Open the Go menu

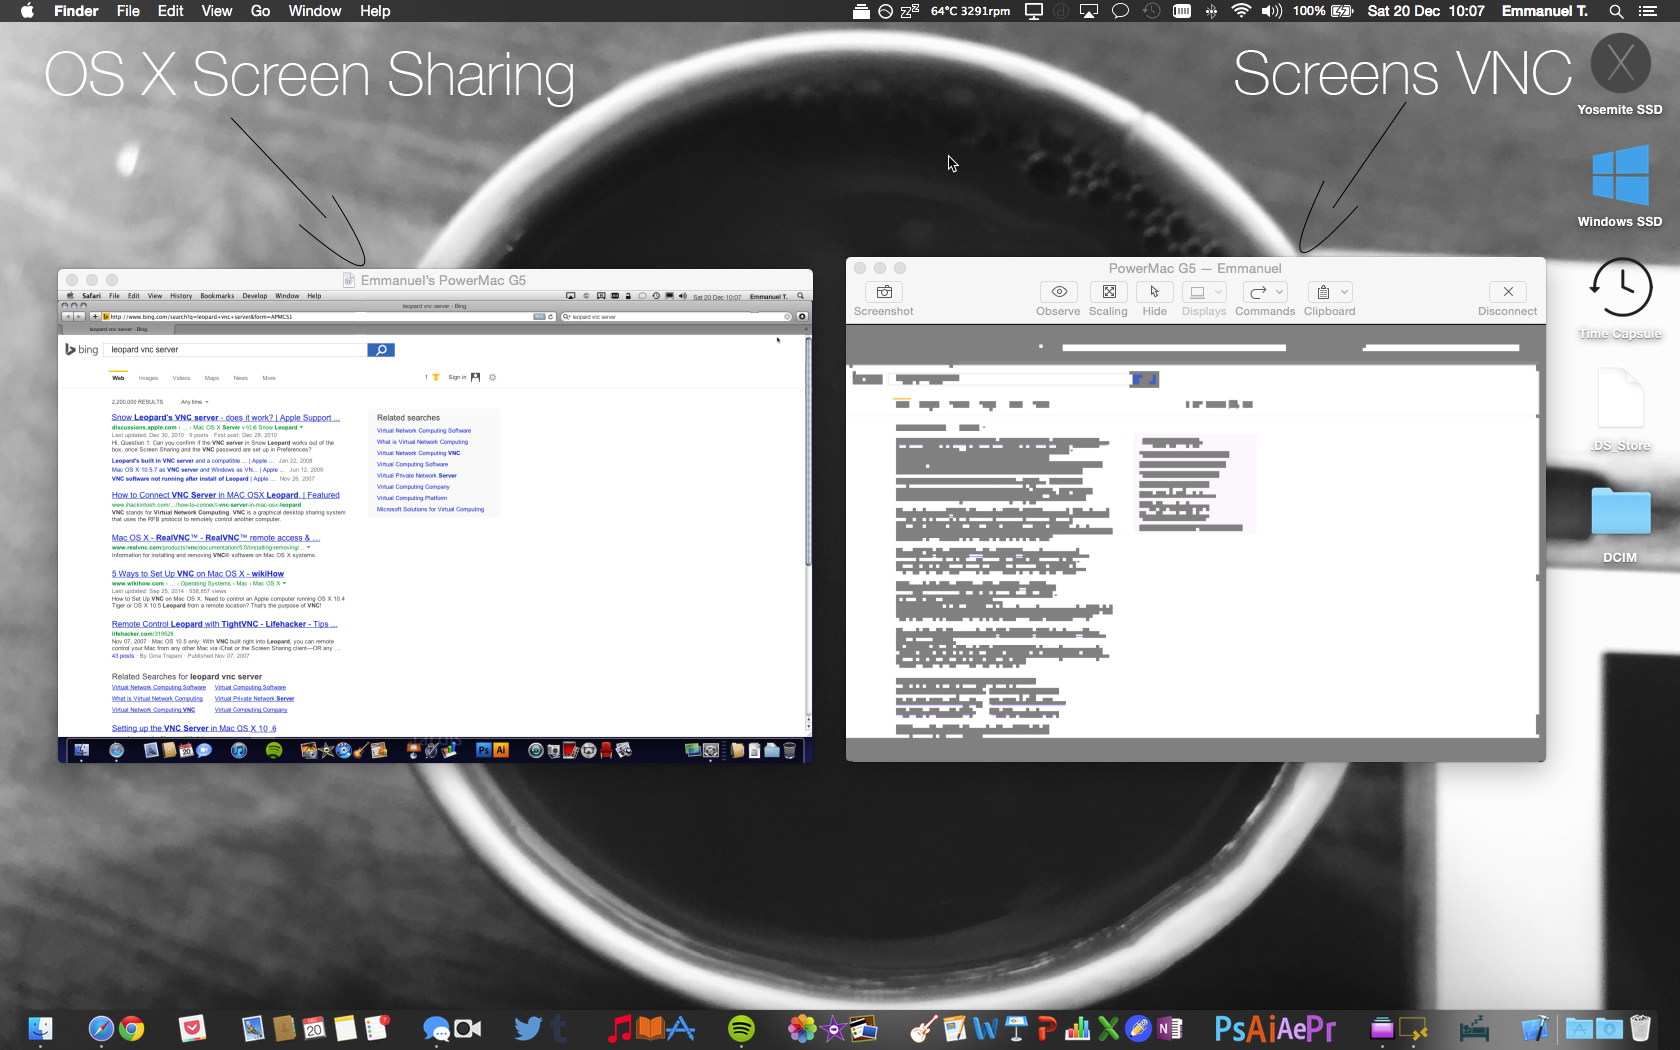tap(261, 11)
